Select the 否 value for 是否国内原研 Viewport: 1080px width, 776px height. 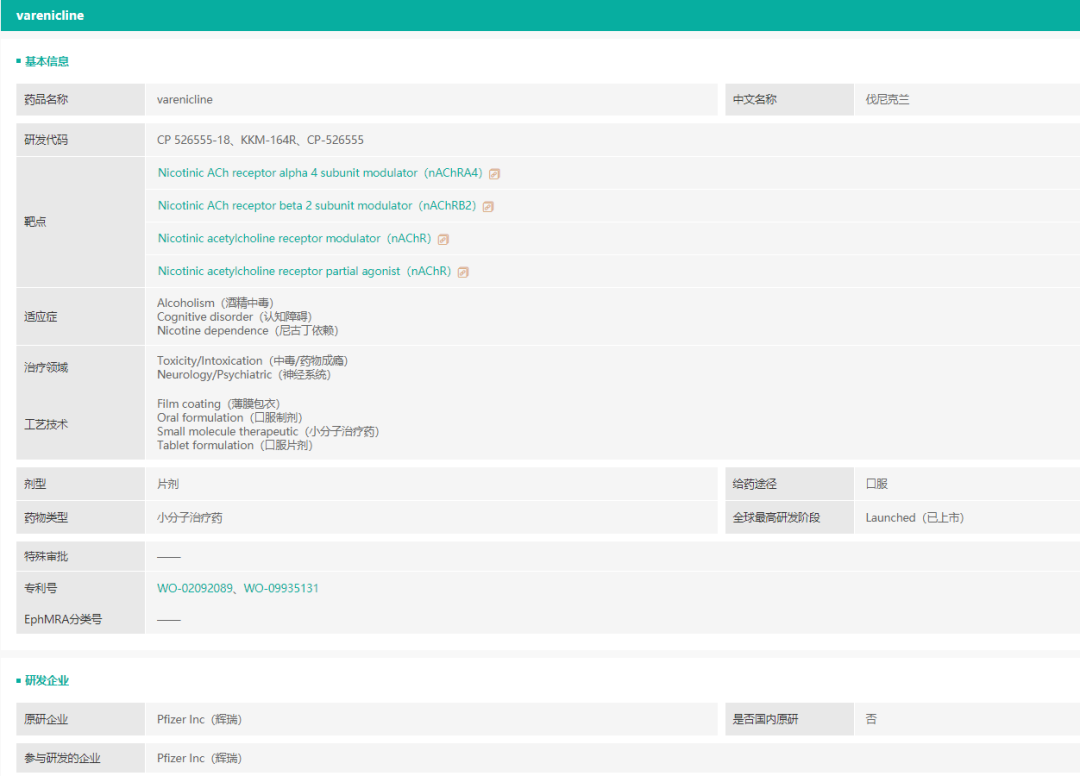pyautogui.click(x=871, y=719)
